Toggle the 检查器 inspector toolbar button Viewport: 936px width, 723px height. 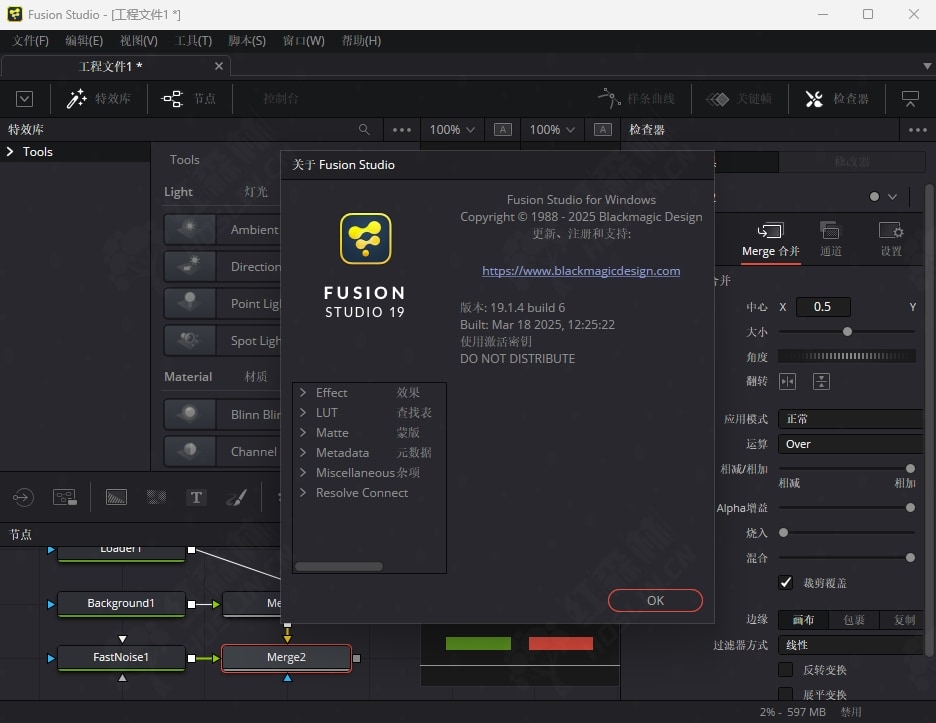[x=836, y=99]
